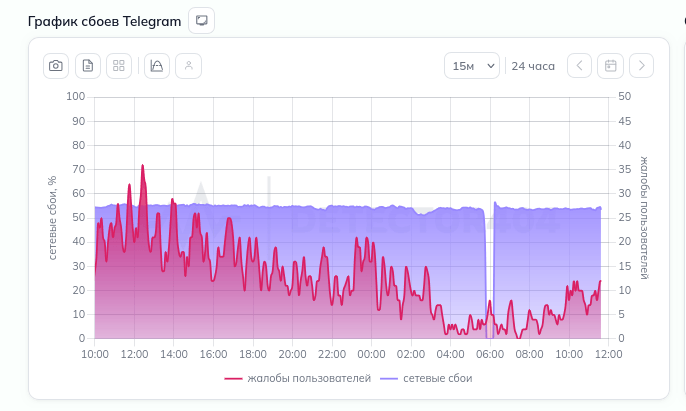The height and width of the screenshot is (411, 686).
Task: Click the 00:00 x-axis time label
Action: click(371, 354)
